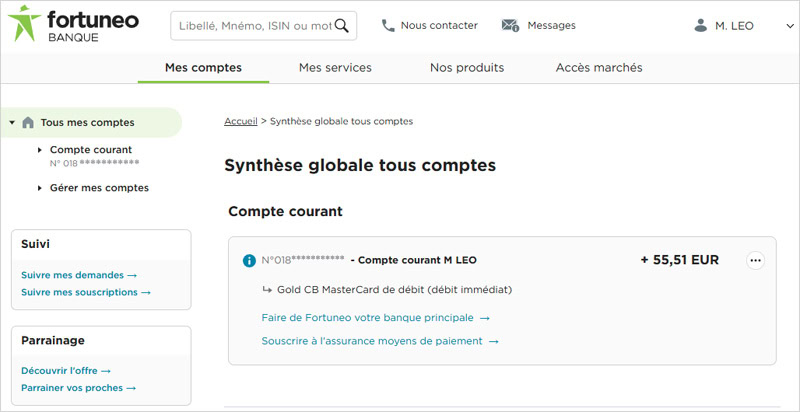Expand the Compte courant sidebar item
The image size is (800, 412).
40,150
